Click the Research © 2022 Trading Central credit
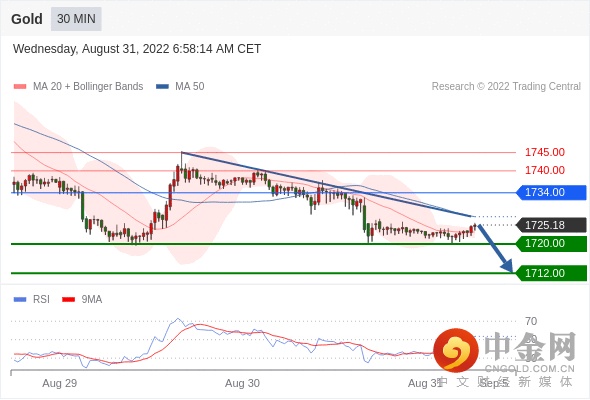The width and height of the screenshot is (590, 400). click(506, 87)
